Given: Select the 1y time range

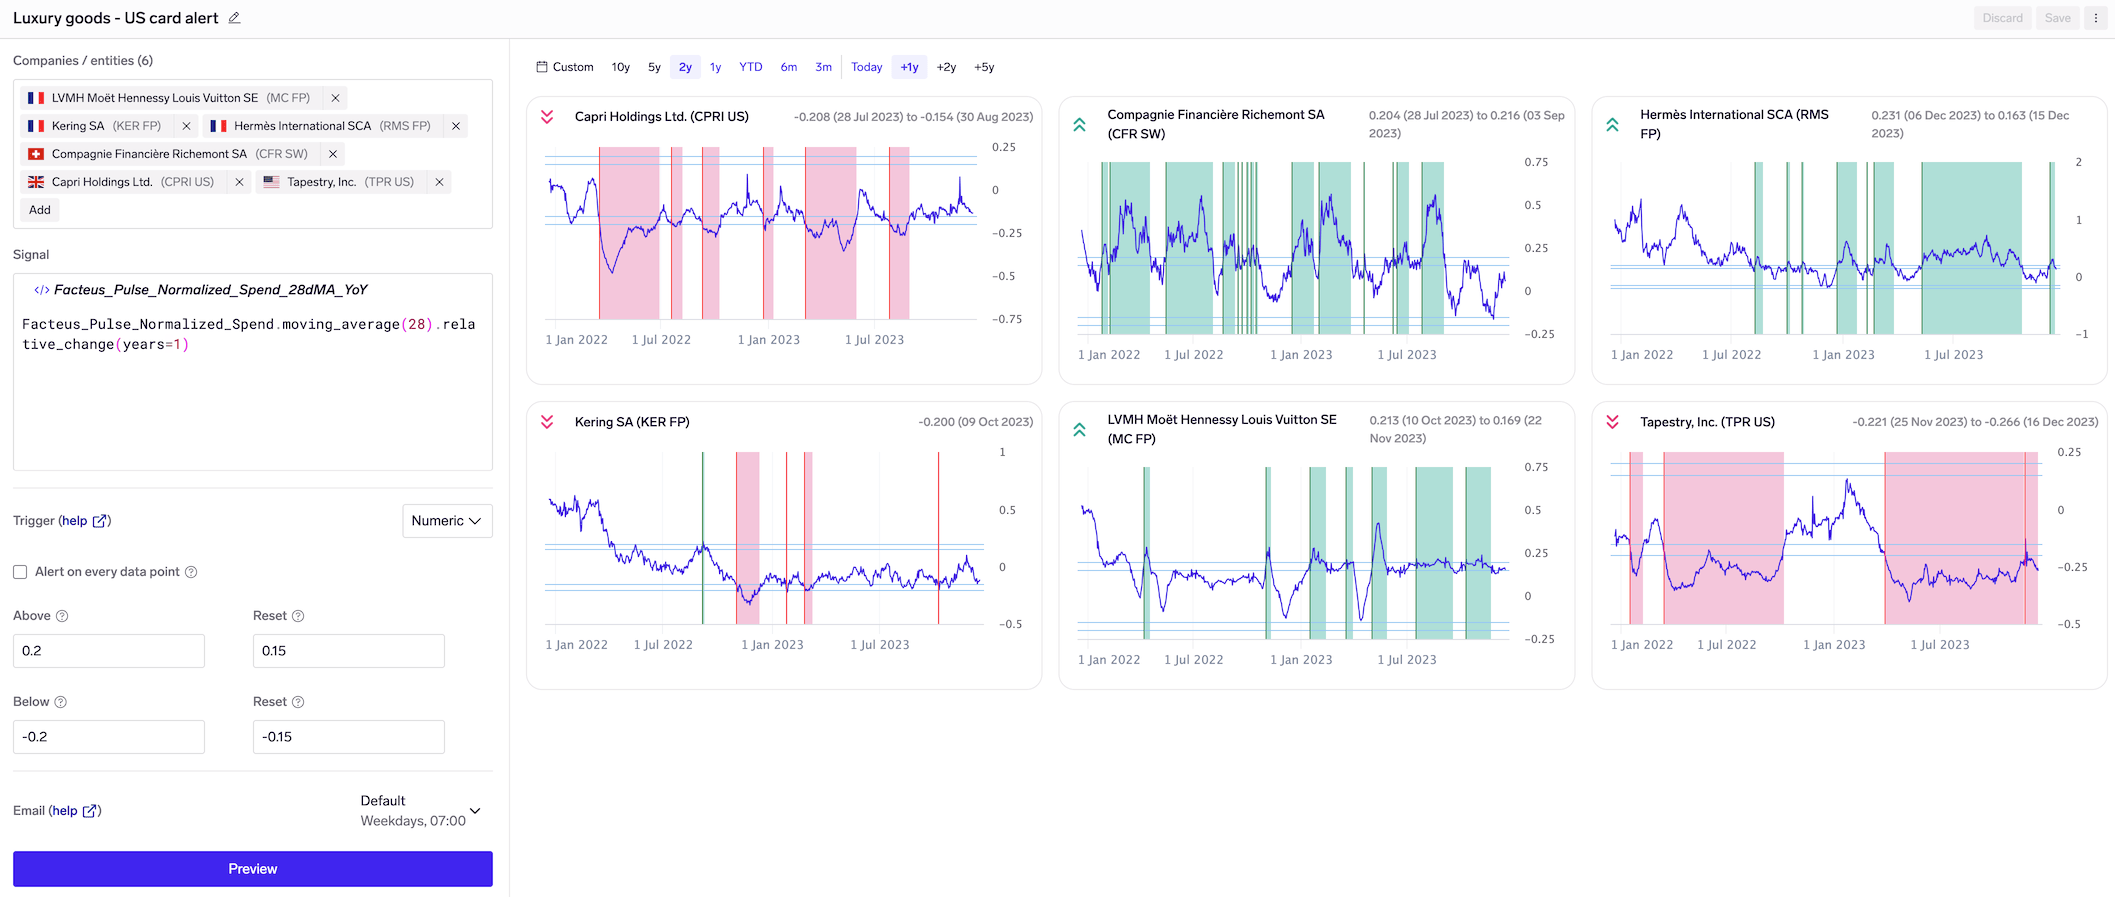Looking at the screenshot, I should tap(716, 67).
